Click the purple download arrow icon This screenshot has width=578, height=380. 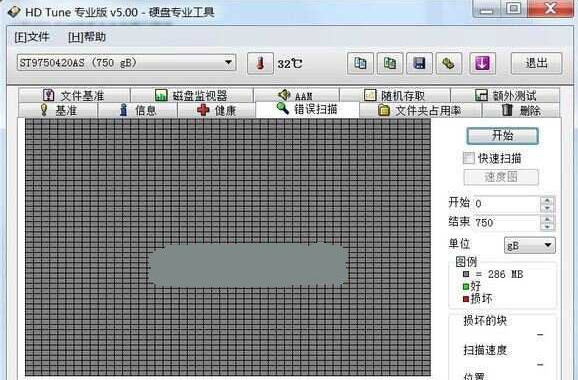tap(483, 63)
